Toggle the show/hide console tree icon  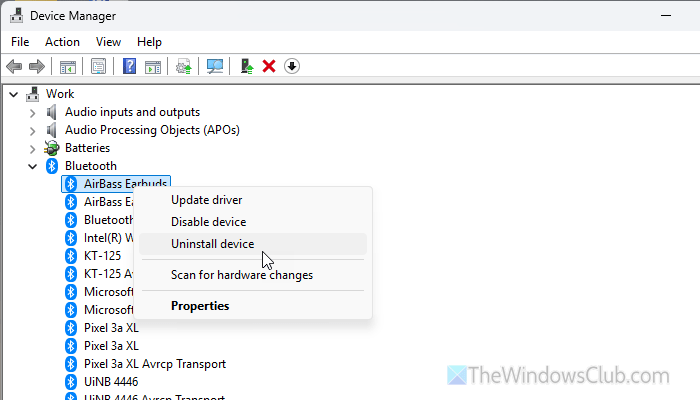[68, 67]
